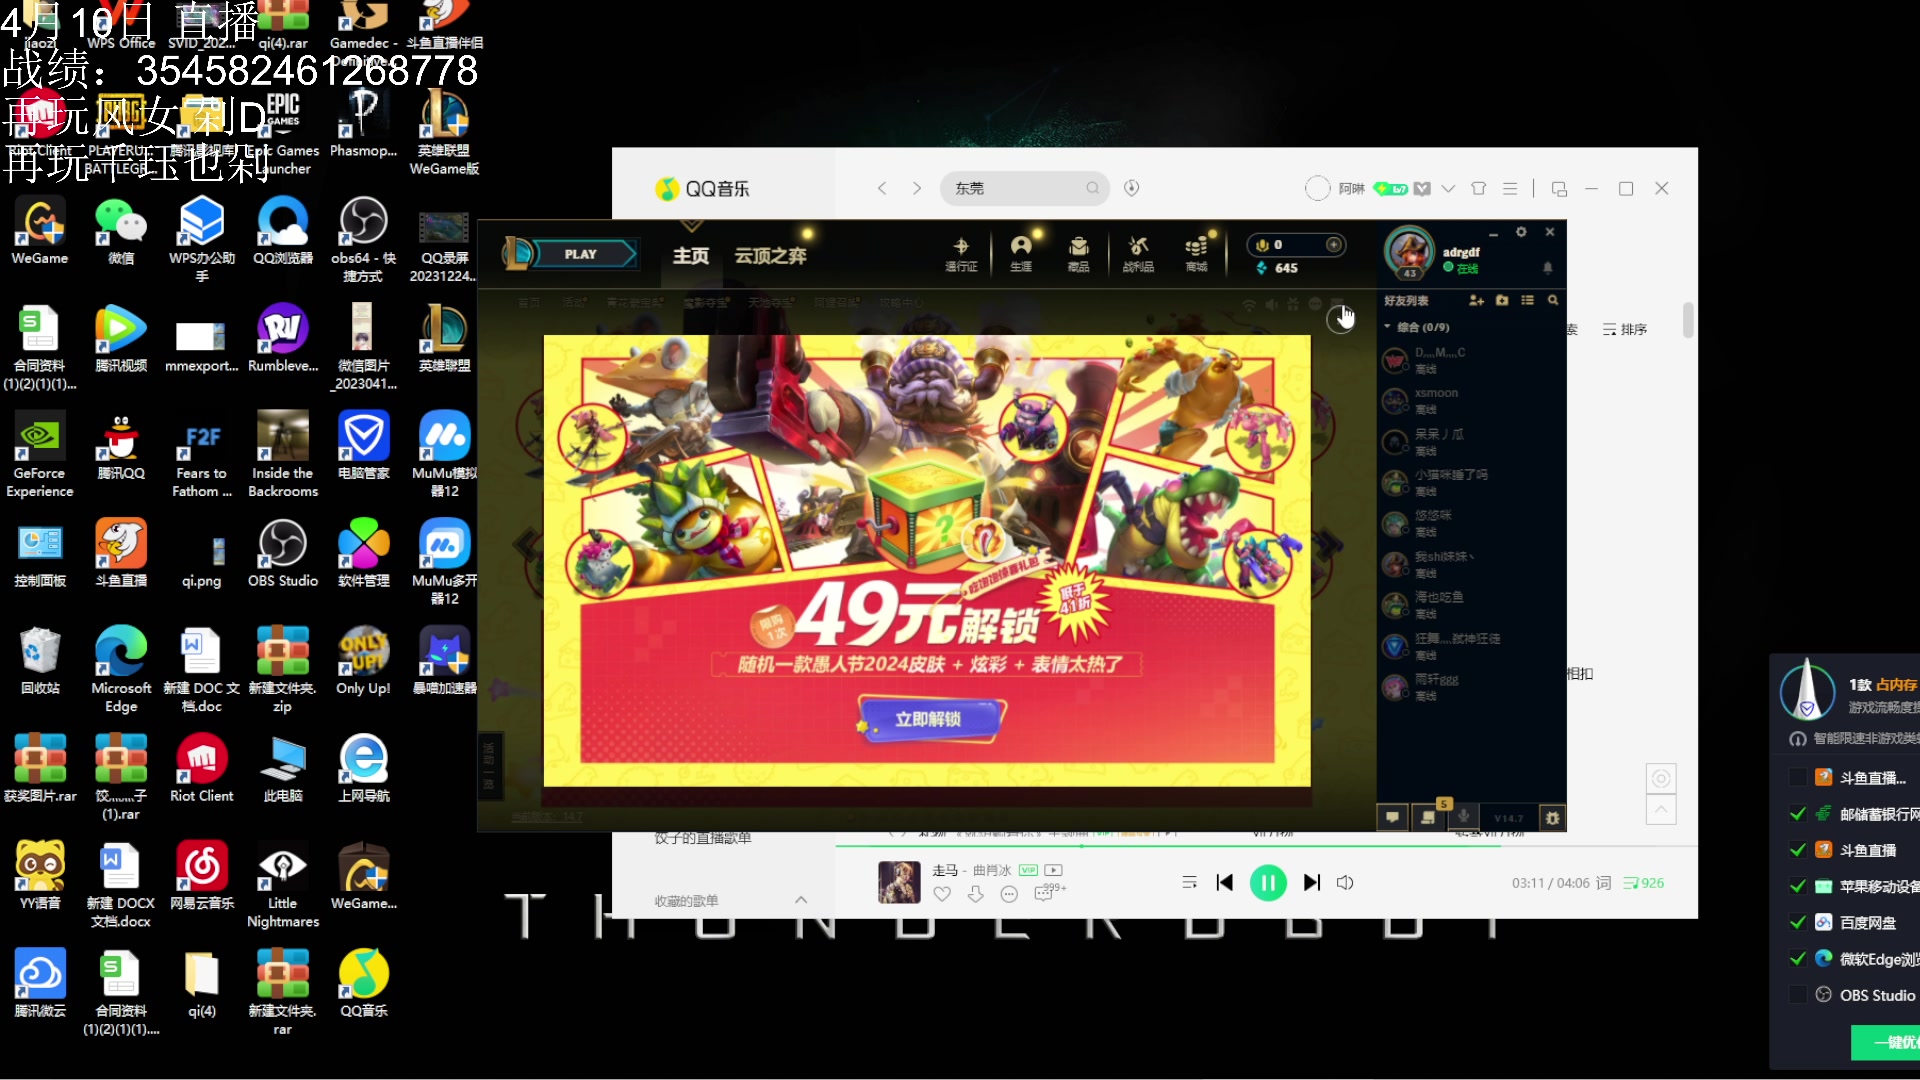Click the add friend icon

tap(1476, 300)
